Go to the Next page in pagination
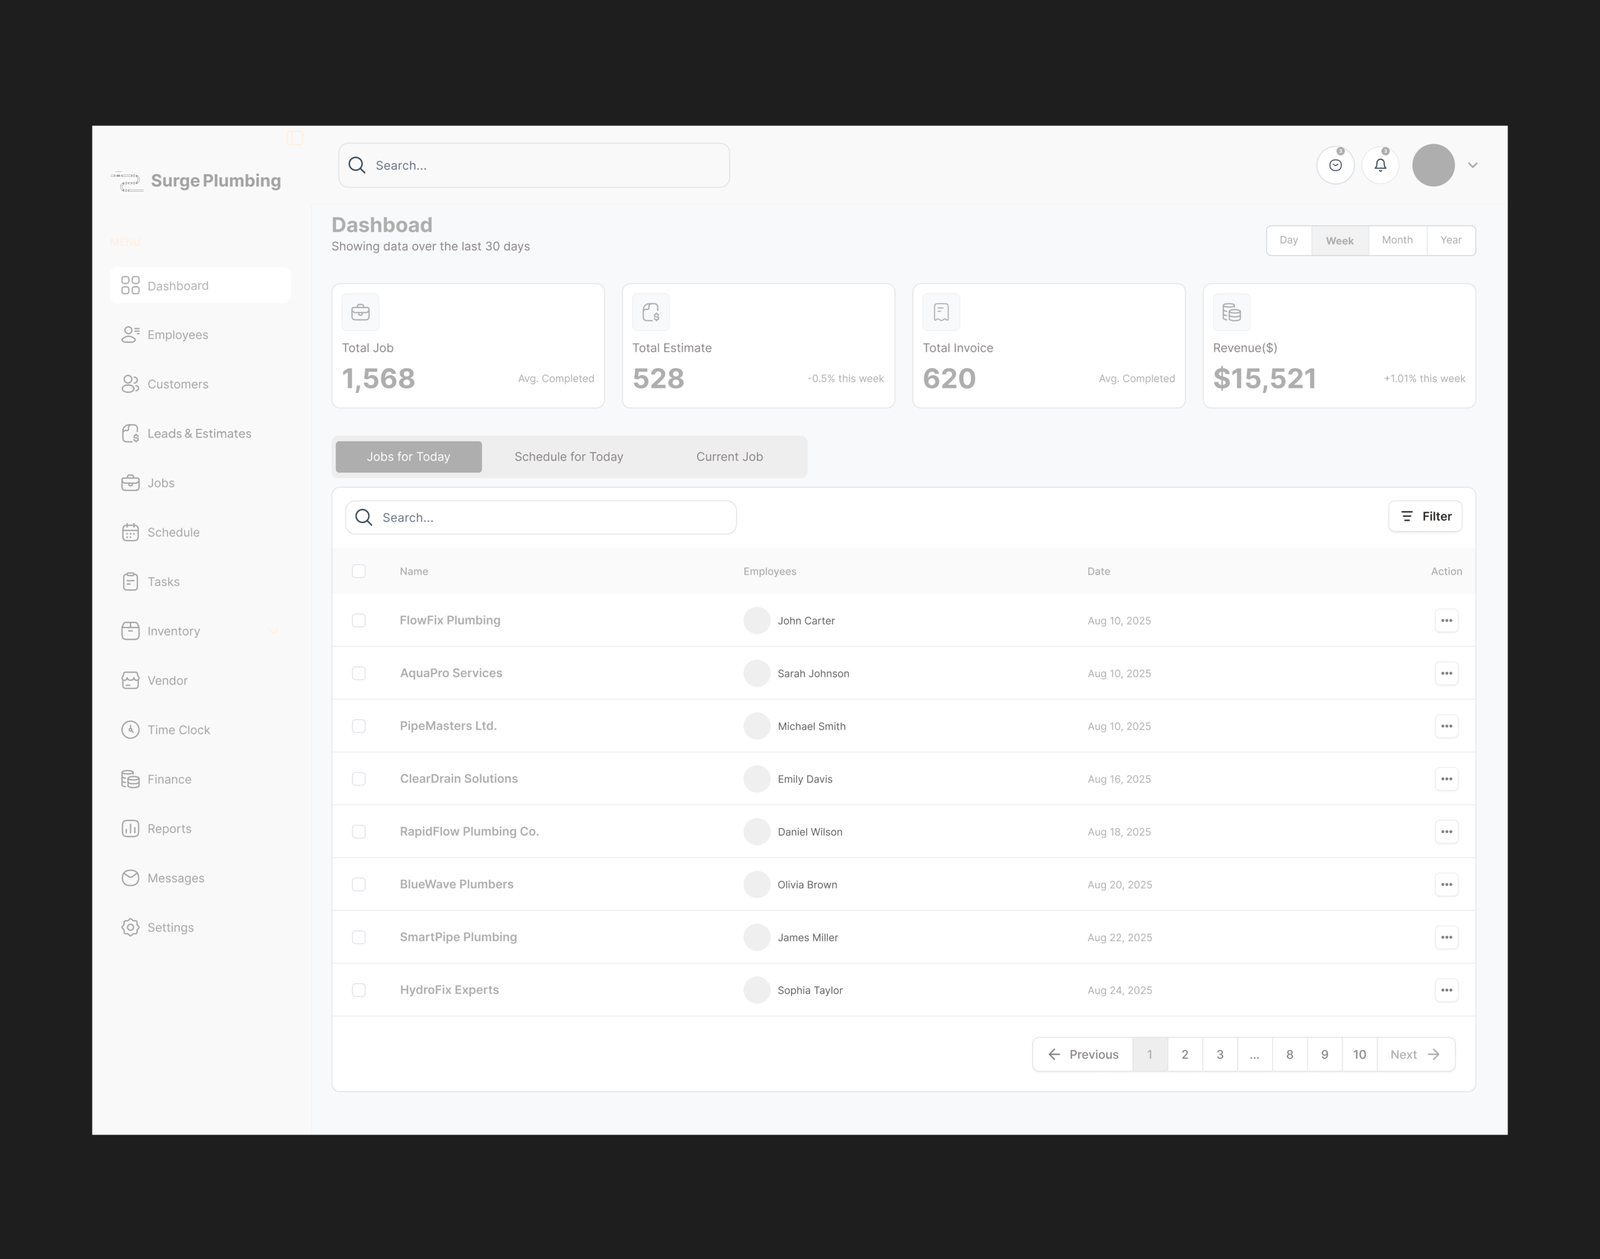1600x1259 pixels. 1415,1055
